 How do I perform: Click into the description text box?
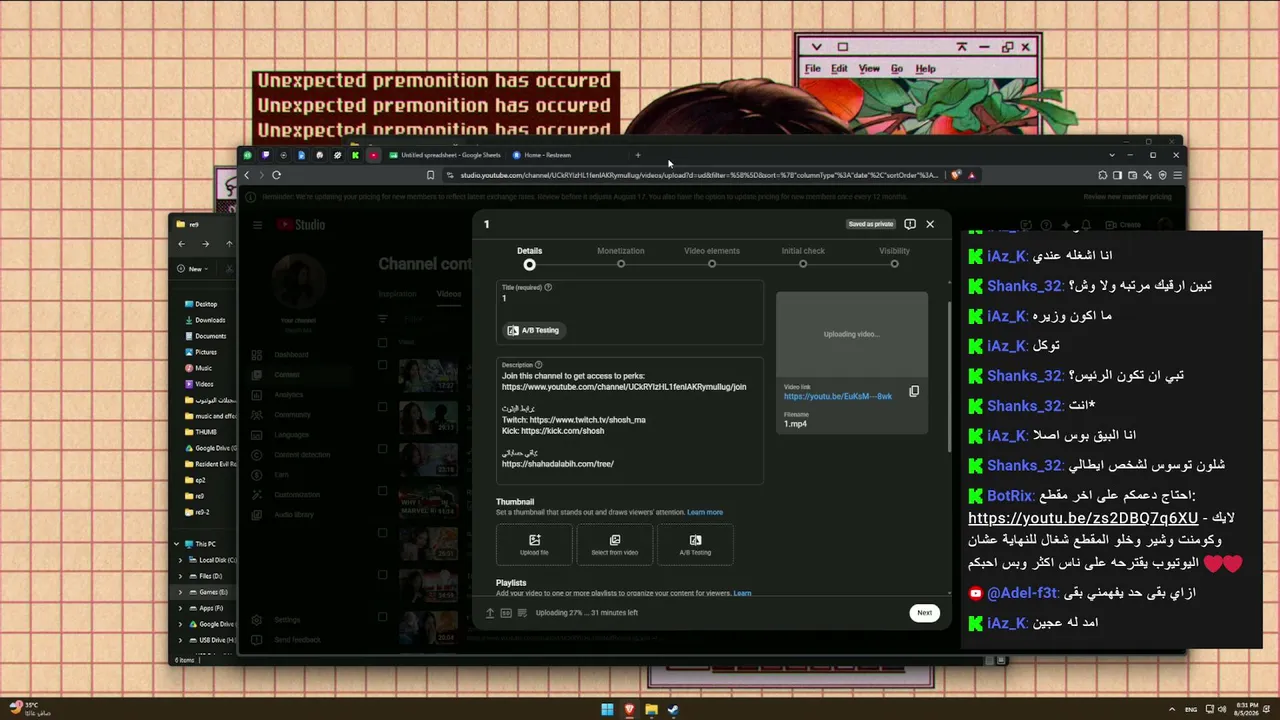point(630,420)
